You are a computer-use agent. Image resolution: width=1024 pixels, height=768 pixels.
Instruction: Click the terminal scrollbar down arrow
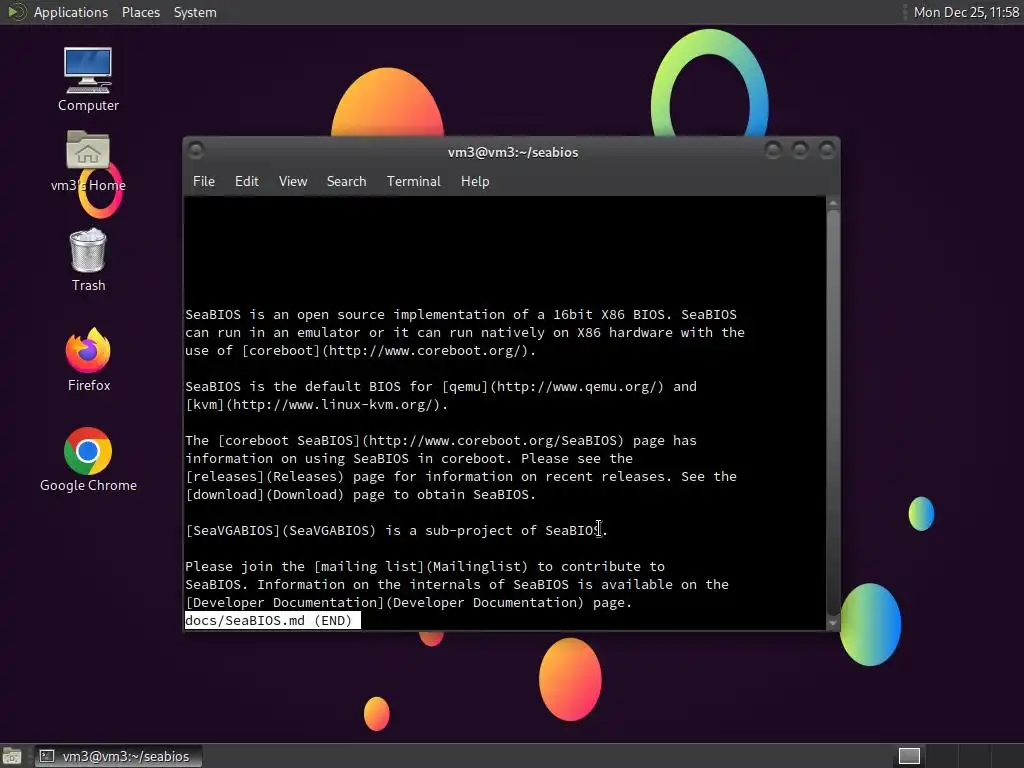point(833,623)
